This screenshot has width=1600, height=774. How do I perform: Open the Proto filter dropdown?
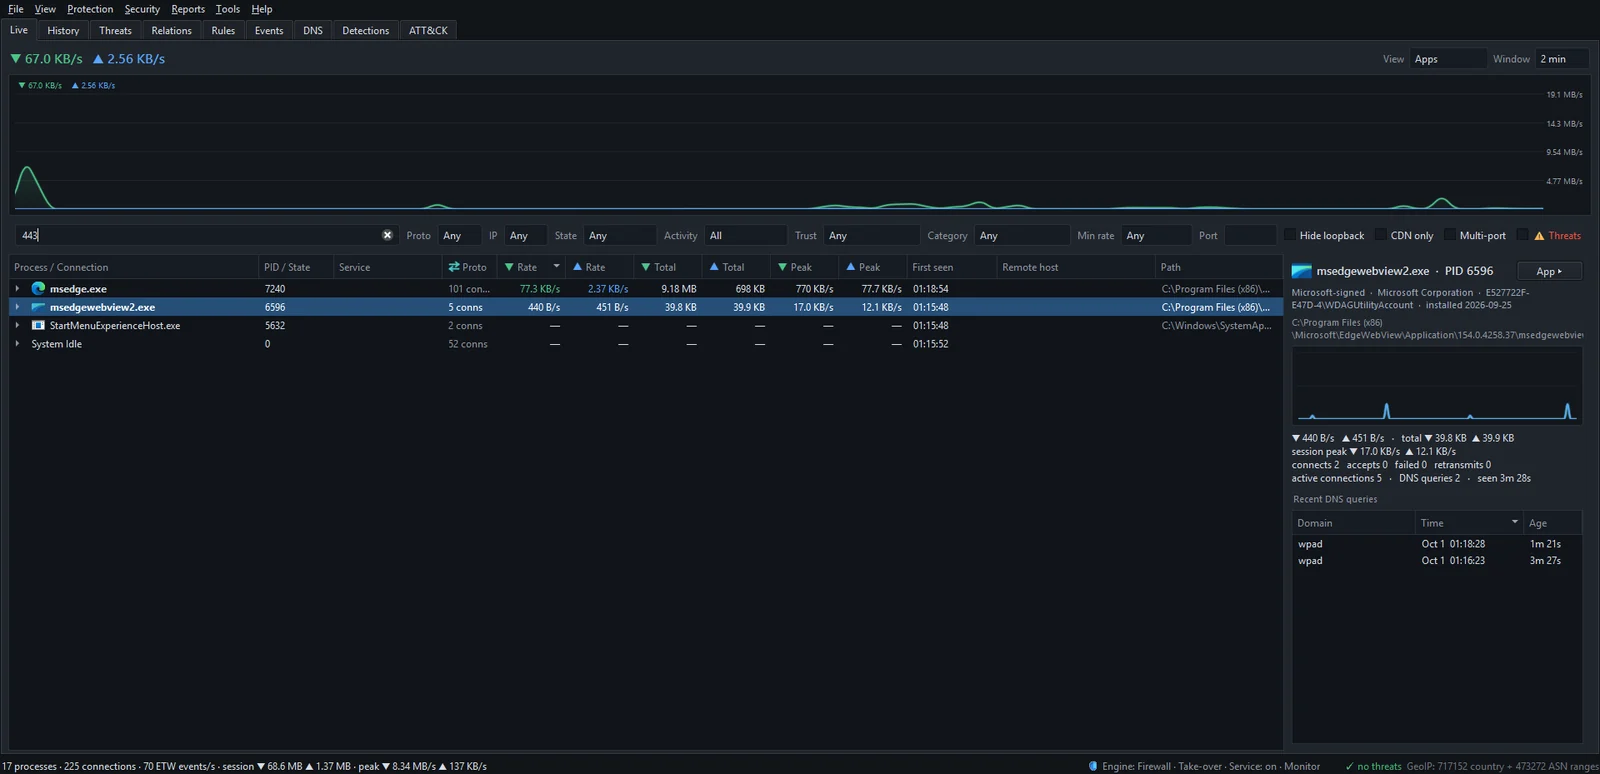[x=459, y=235]
